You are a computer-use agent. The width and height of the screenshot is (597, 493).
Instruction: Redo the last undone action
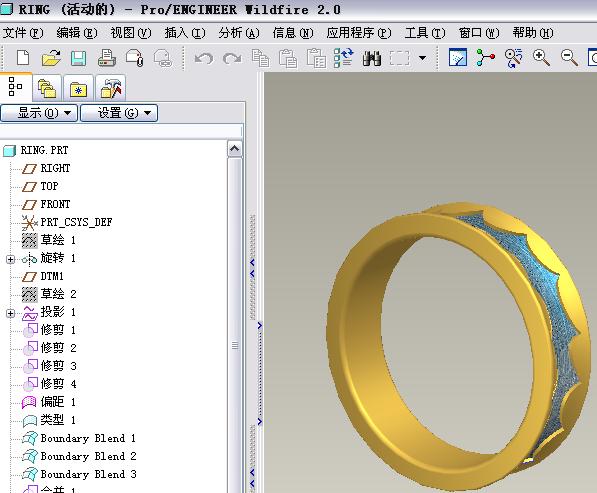click(232, 59)
